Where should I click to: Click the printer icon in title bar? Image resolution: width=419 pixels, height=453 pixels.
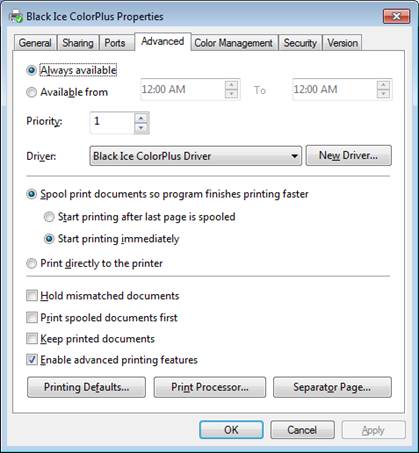point(16,16)
